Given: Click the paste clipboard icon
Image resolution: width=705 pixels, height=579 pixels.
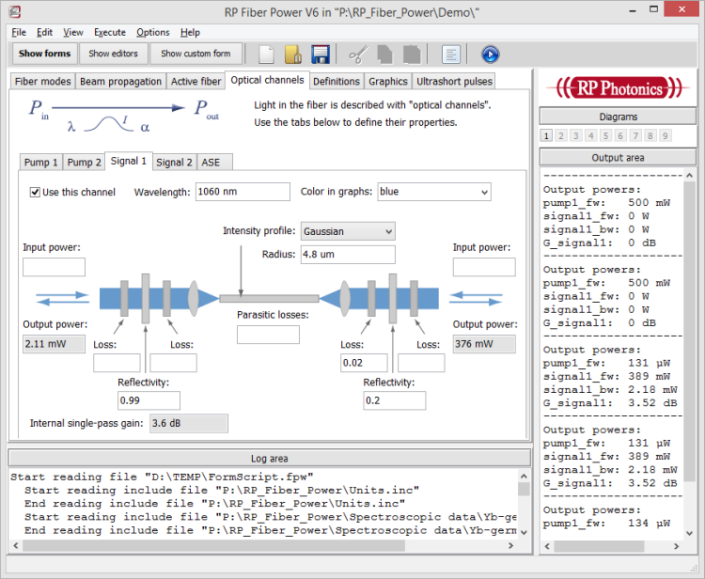Looking at the screenshot, I should [x=411, y=54].
